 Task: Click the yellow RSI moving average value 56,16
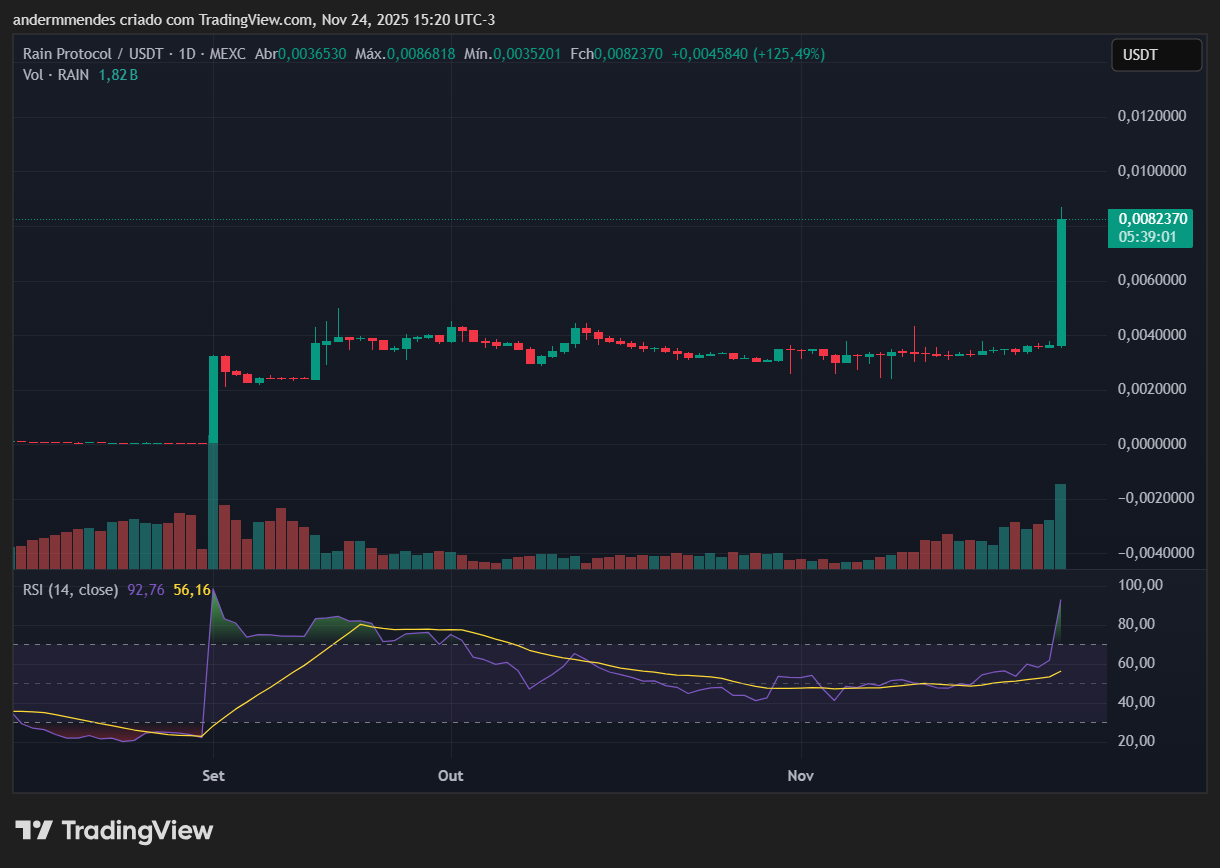point(193,589)
